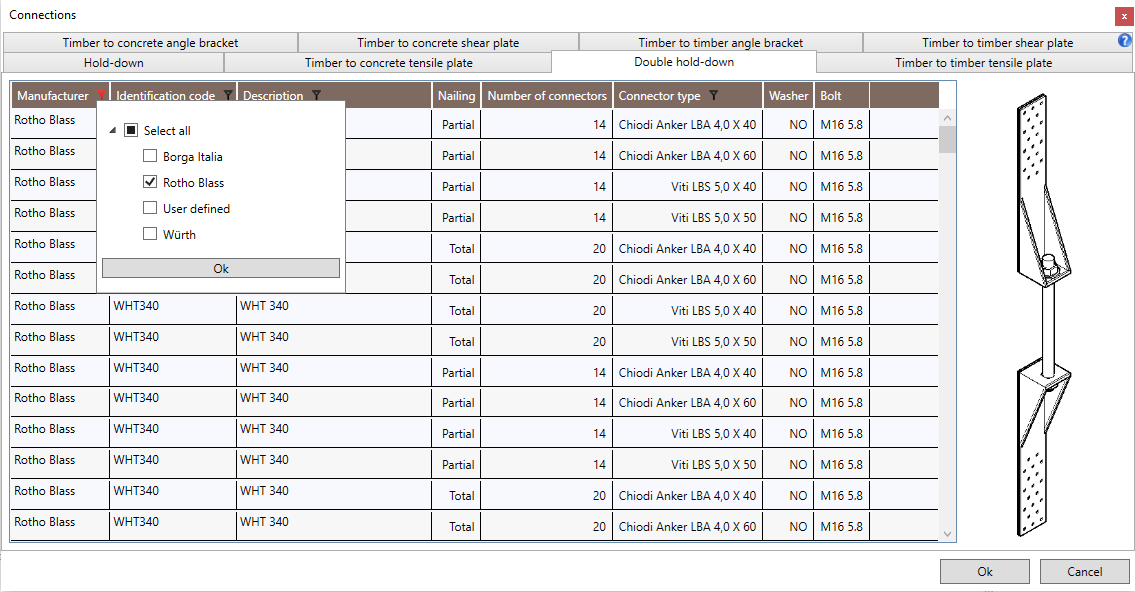Click the vertical scrollbar thumb
The image size is (1135, 592).
coord(948,140)
